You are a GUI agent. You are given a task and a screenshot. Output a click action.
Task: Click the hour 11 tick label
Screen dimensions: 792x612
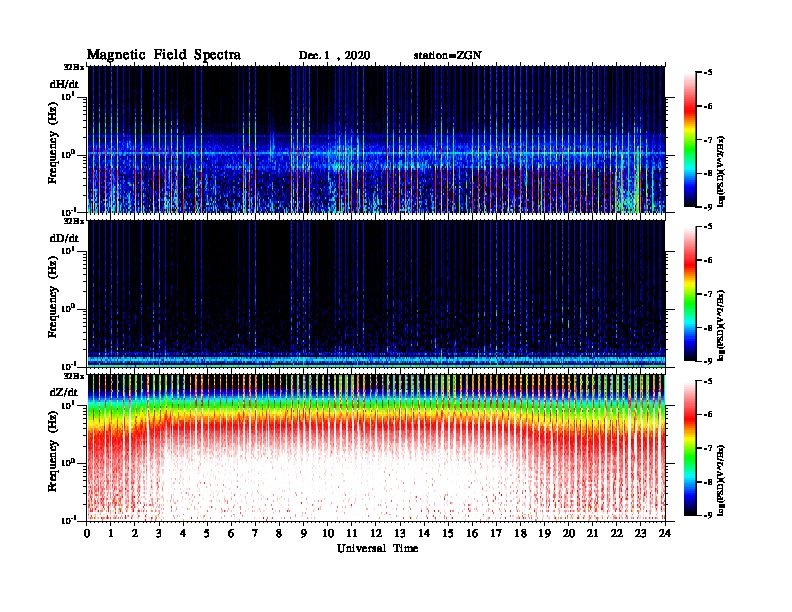(352, 534)
